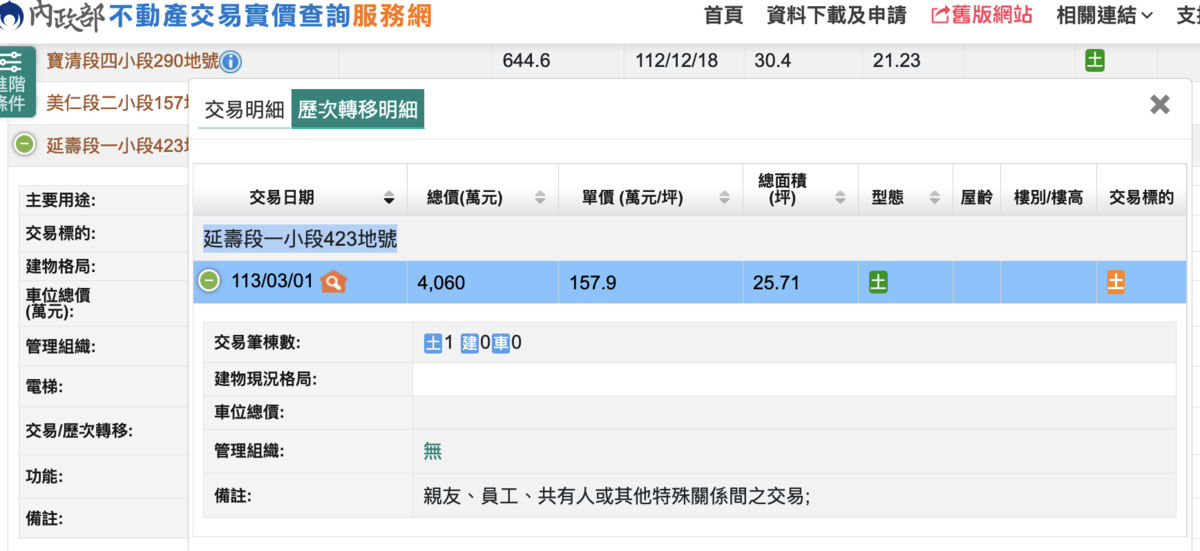
Task: Open the 不動產交易實價查詢服務網 title link
Action: coord(270,15)
